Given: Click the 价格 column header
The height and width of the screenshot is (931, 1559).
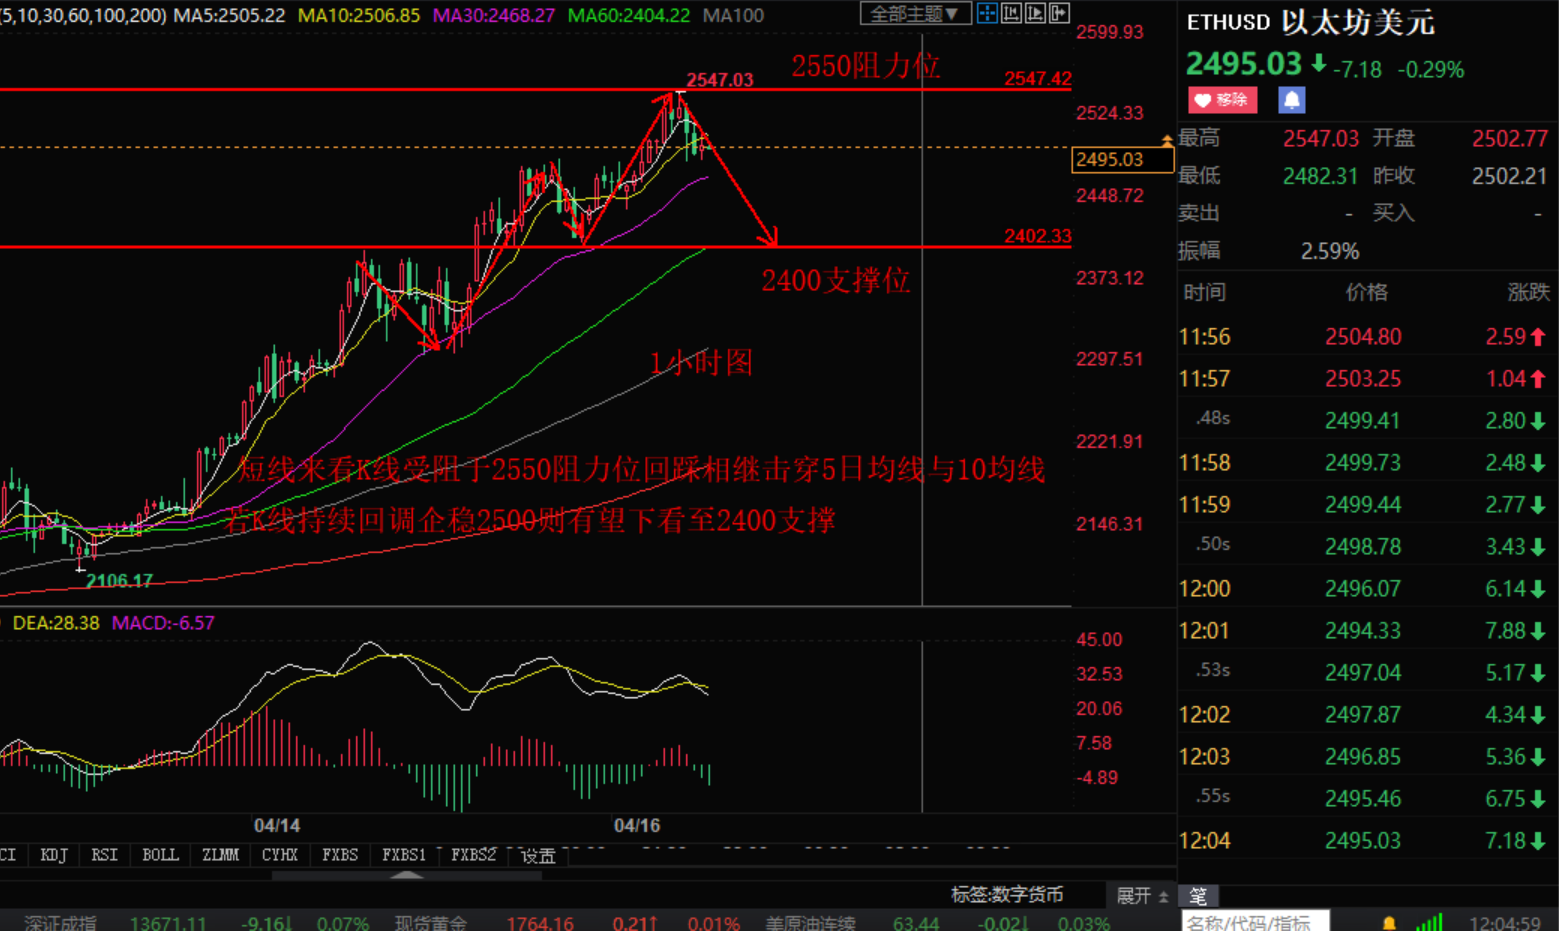Looking at the screenshot, I should pyautogui.click(x=1366, y=292).
